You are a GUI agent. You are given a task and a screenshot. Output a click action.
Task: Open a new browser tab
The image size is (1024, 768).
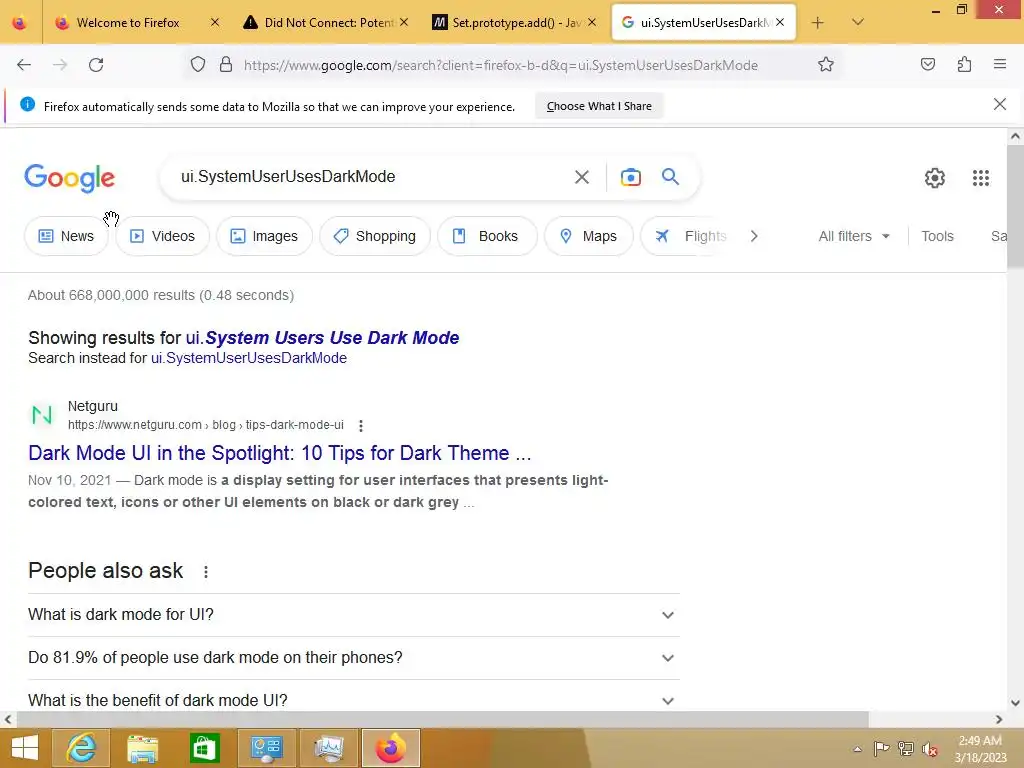coord(817,23)
